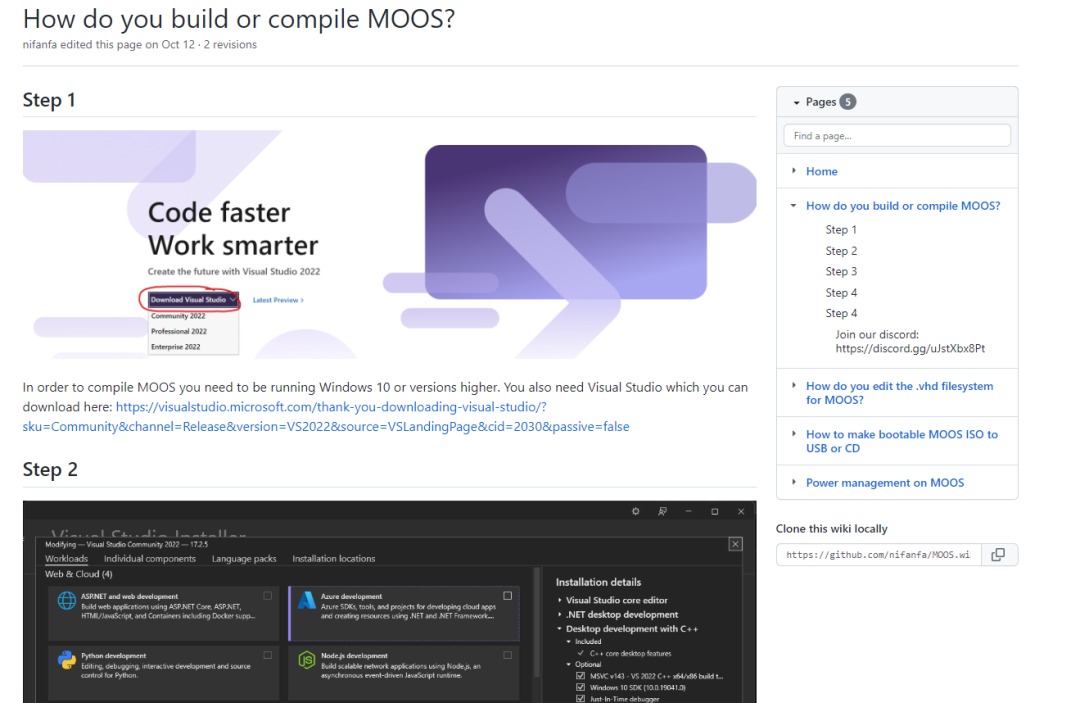Click the Node.js development logo icon
The image size is (1080, 703).
307,660
